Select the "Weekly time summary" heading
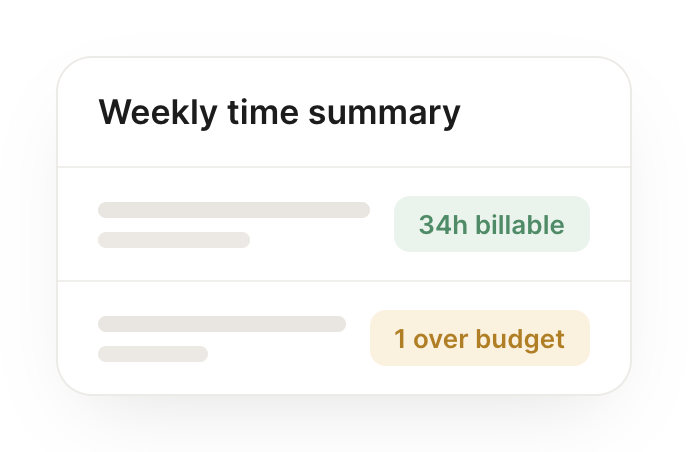 click(x=280, y=113)
